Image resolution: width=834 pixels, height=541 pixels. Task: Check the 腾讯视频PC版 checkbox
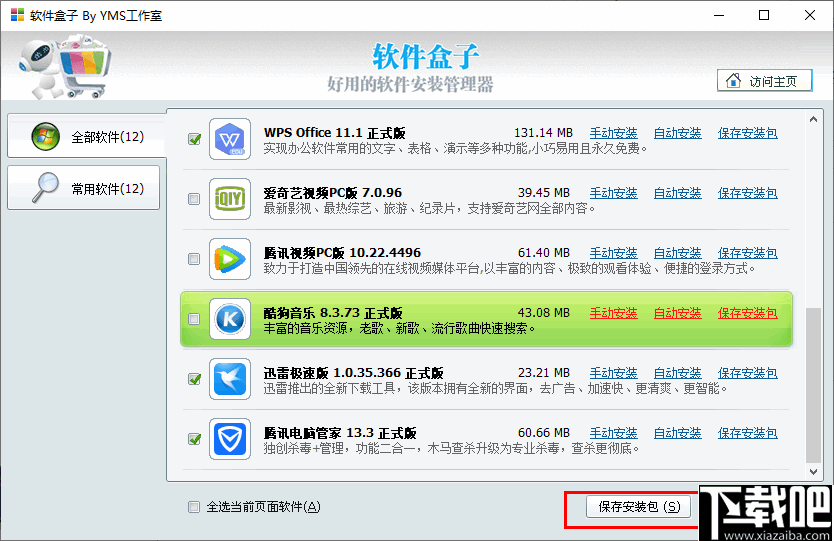point(194,259)
